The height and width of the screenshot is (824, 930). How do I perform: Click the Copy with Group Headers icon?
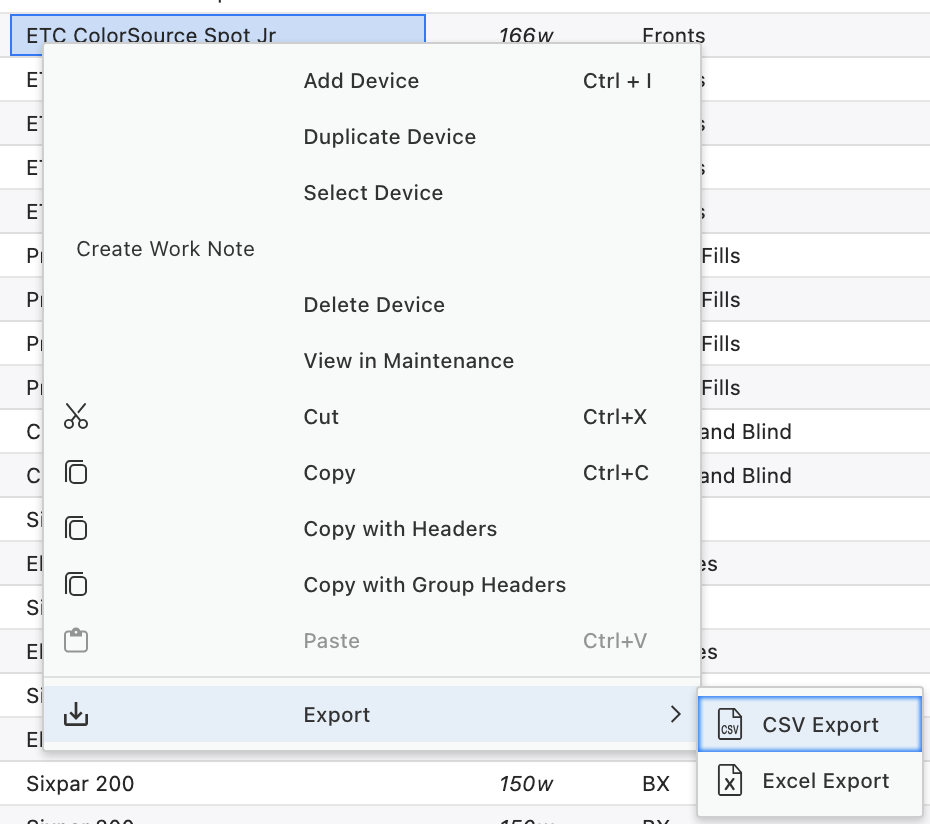pos(76,585)
